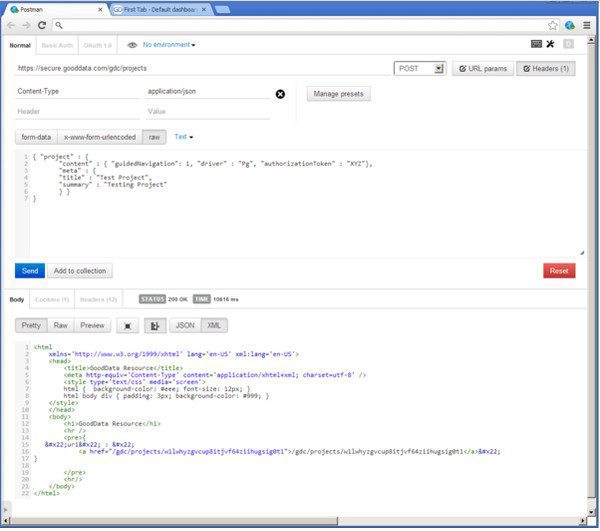Select the Pretty response view
The height and width of the screenshot is (531, 600).
31,326
